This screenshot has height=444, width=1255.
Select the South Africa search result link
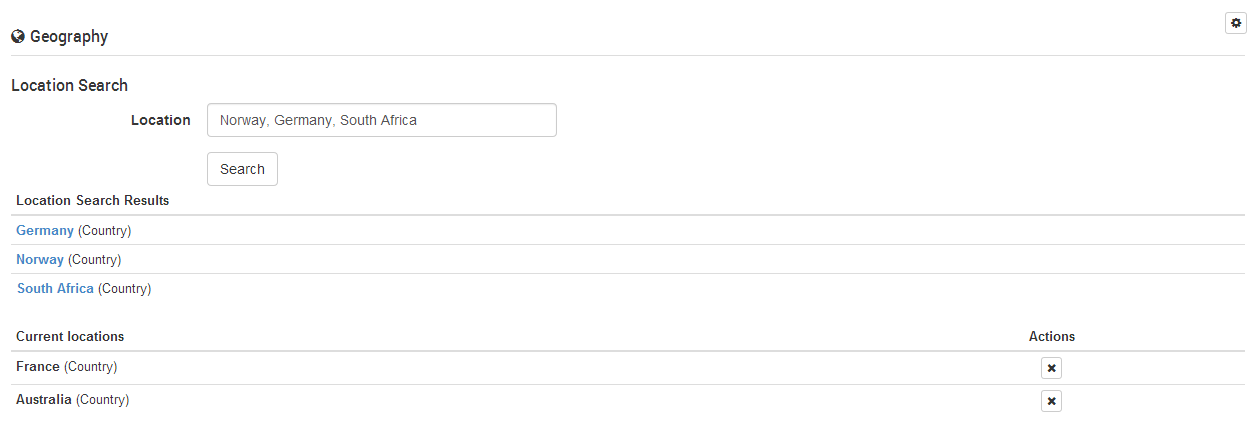tap(55, 288)
